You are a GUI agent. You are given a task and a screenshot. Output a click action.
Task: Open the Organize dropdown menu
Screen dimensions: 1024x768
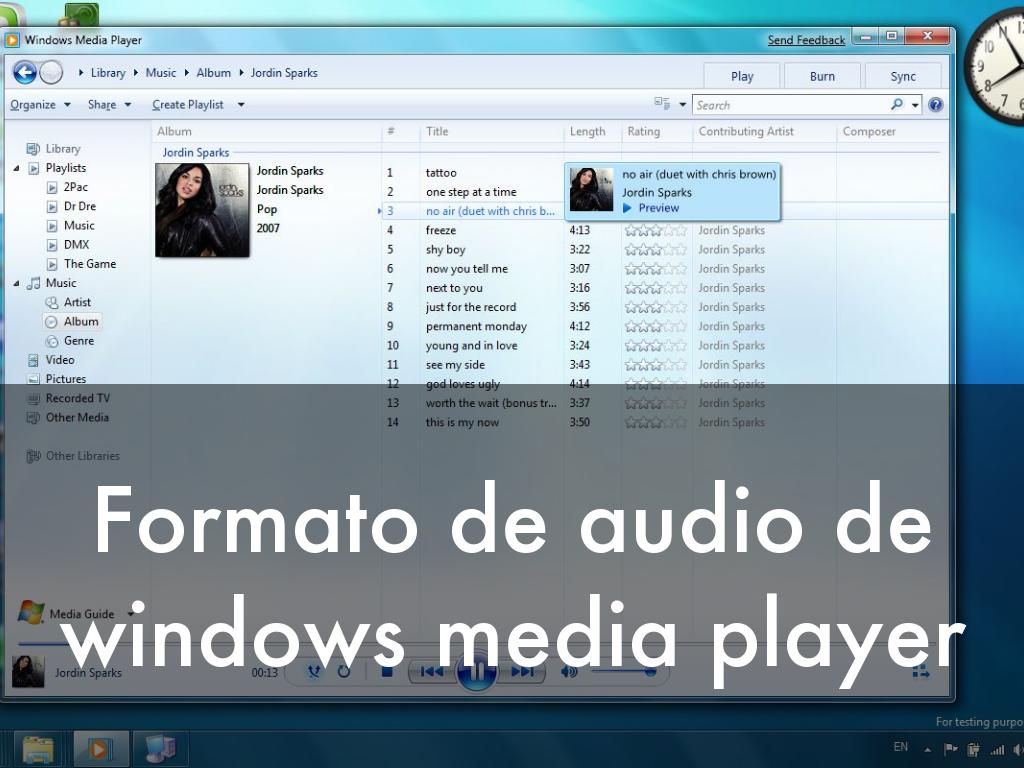(40, 105)
